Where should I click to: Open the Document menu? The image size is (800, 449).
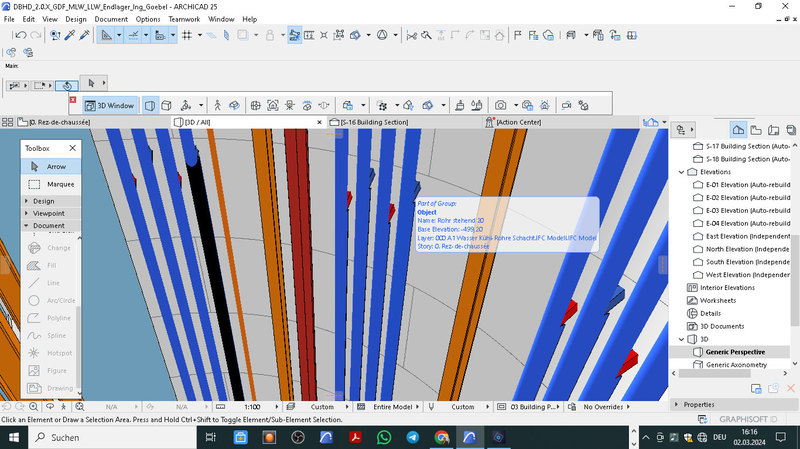pos(111,19)
